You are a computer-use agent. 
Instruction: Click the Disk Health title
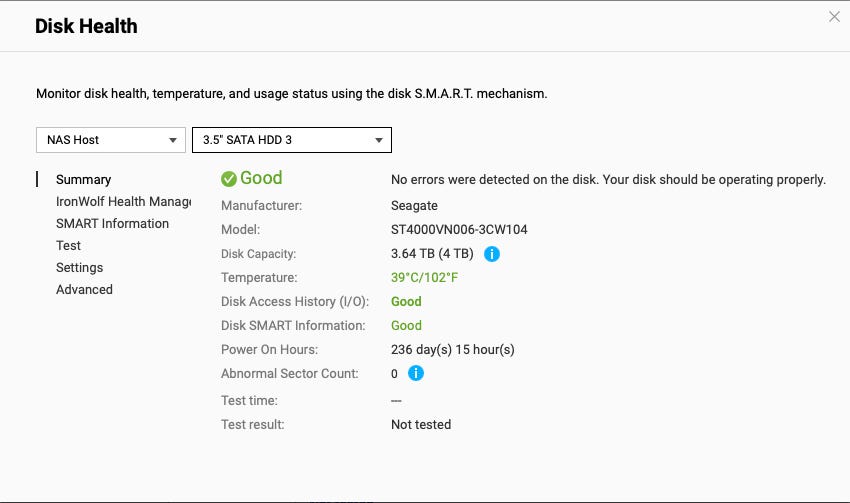(86, 27)
